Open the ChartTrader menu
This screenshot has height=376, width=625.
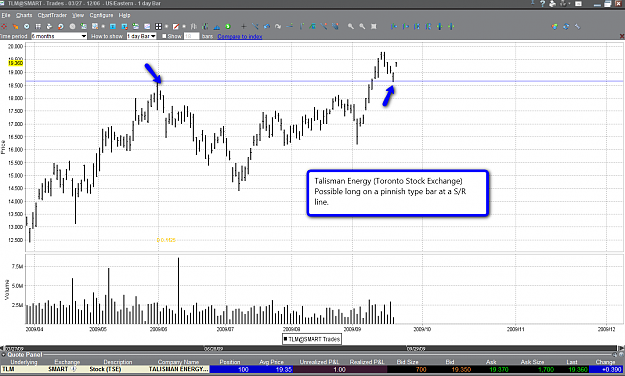(52, 15)
